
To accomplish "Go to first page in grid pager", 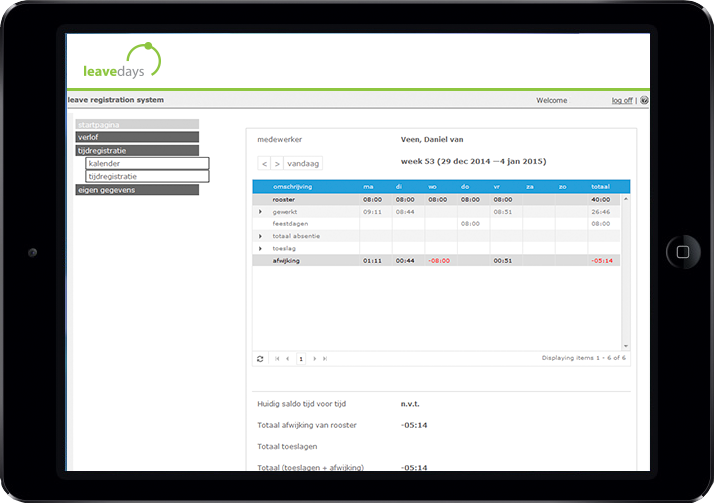I will (277, 359).
